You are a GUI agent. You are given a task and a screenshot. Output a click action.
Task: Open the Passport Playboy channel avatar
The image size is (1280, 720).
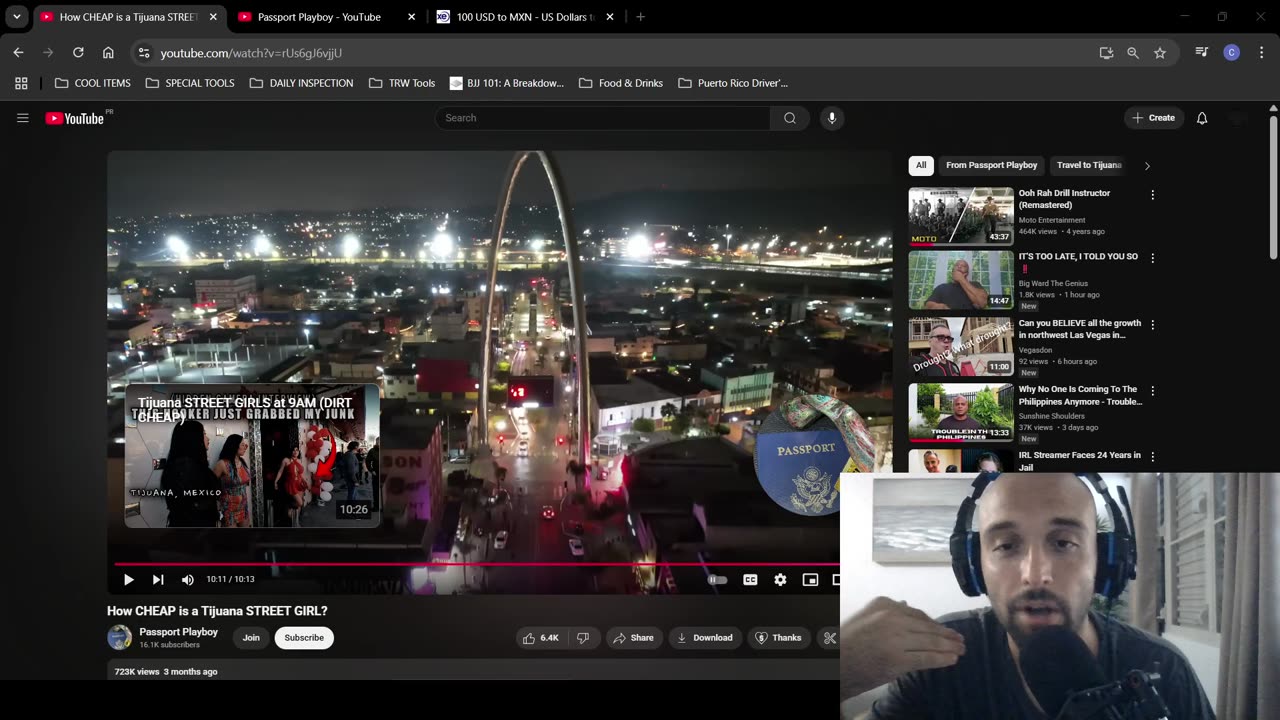click(x=120, y=637)
